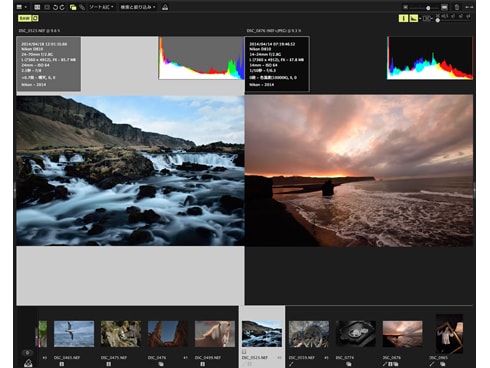The height and width of the screenshot is (368, 490).
Task: Click the right edge panel expand handle
Action: (475, 190)
